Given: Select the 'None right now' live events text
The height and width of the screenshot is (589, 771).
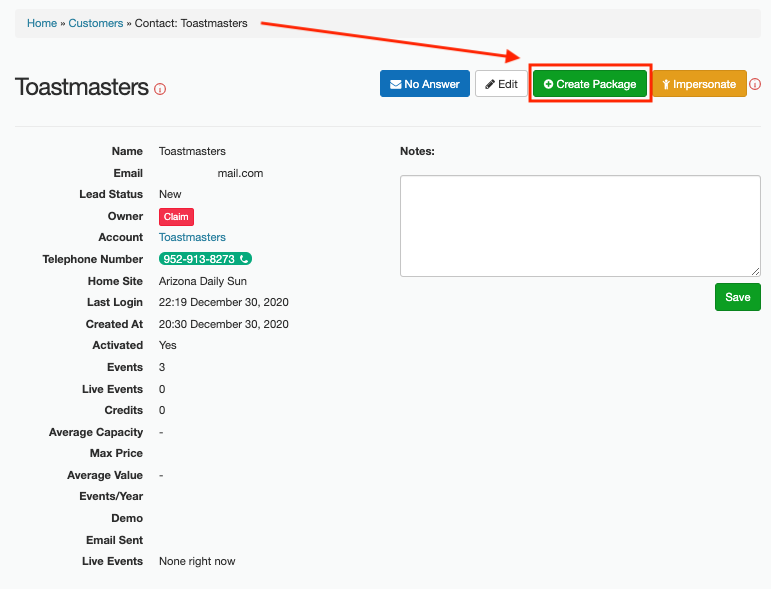Looking at the screenshot, I should [x=197, y=561].
